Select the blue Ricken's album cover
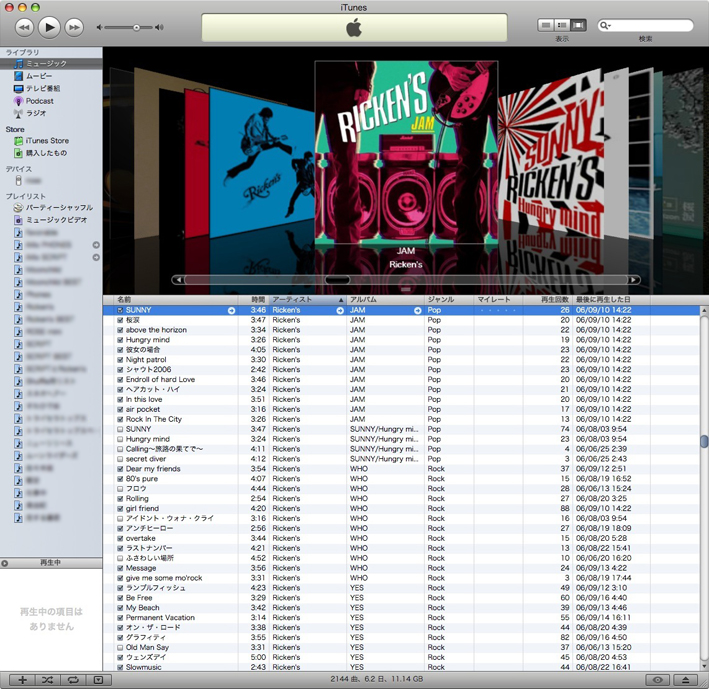This screenshot has height=689, width=709. pyautogui.click(x=261, y=164)
